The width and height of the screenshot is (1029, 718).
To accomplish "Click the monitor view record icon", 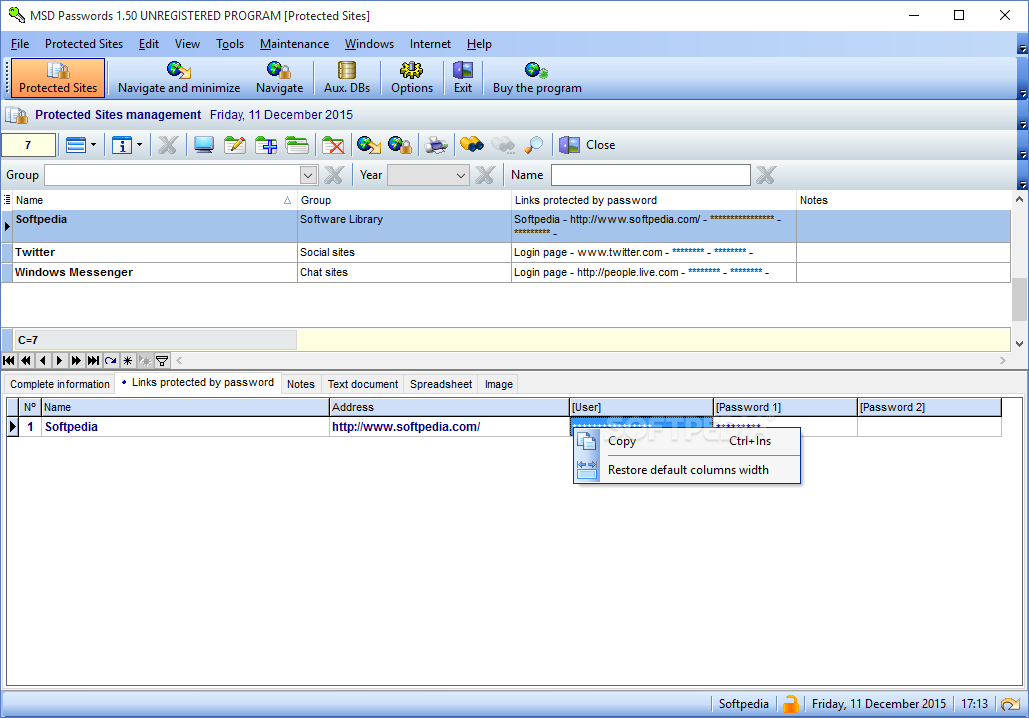I will pyautogui.click(x=203, y=145).
